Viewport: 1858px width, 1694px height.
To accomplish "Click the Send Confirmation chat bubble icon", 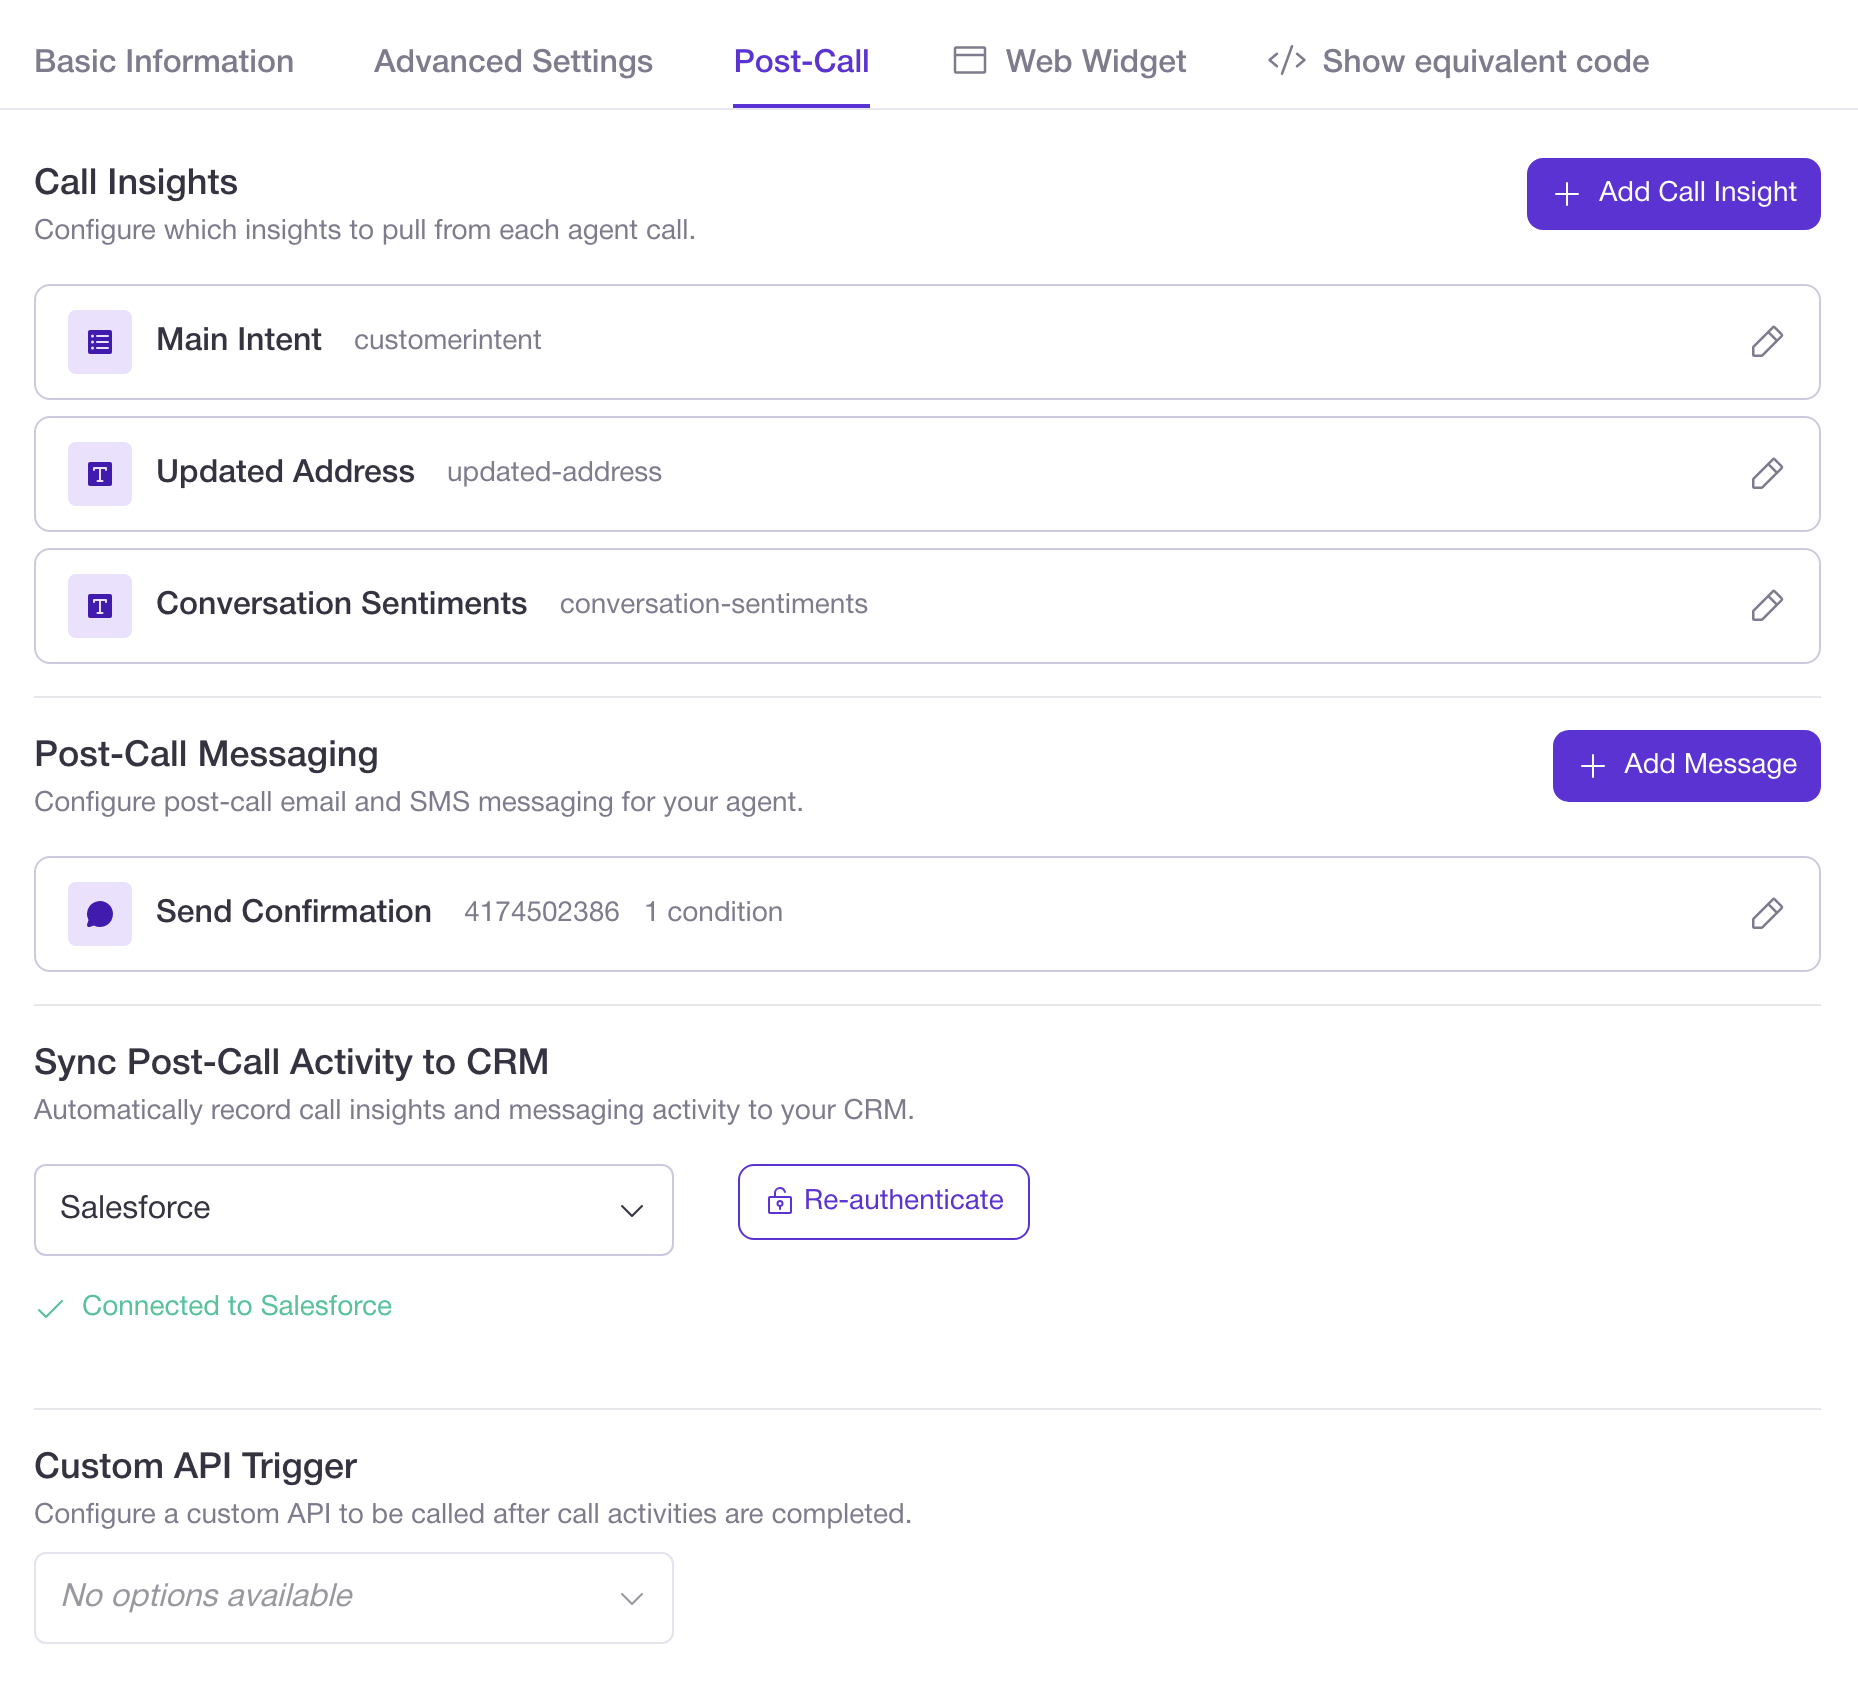I will 99,913.
